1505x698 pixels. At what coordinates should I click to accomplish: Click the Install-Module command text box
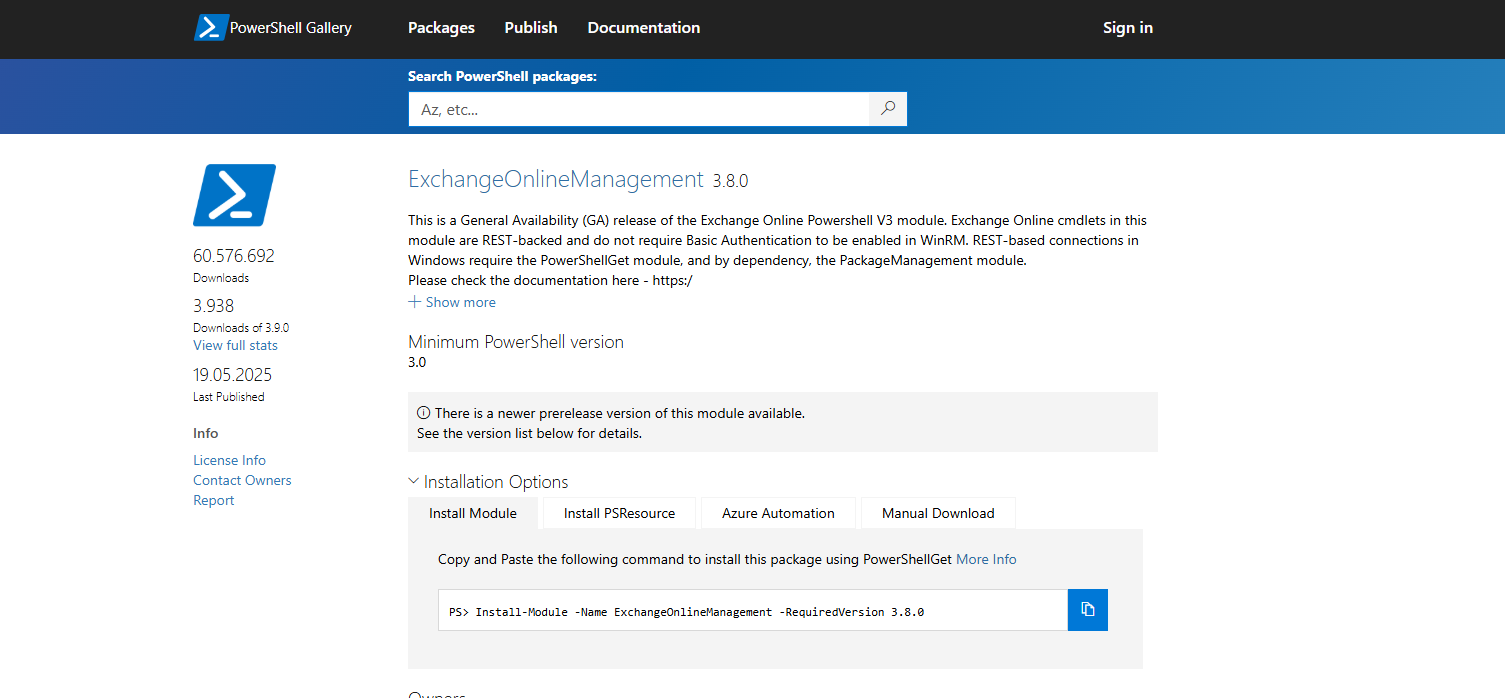coord(753,610)
